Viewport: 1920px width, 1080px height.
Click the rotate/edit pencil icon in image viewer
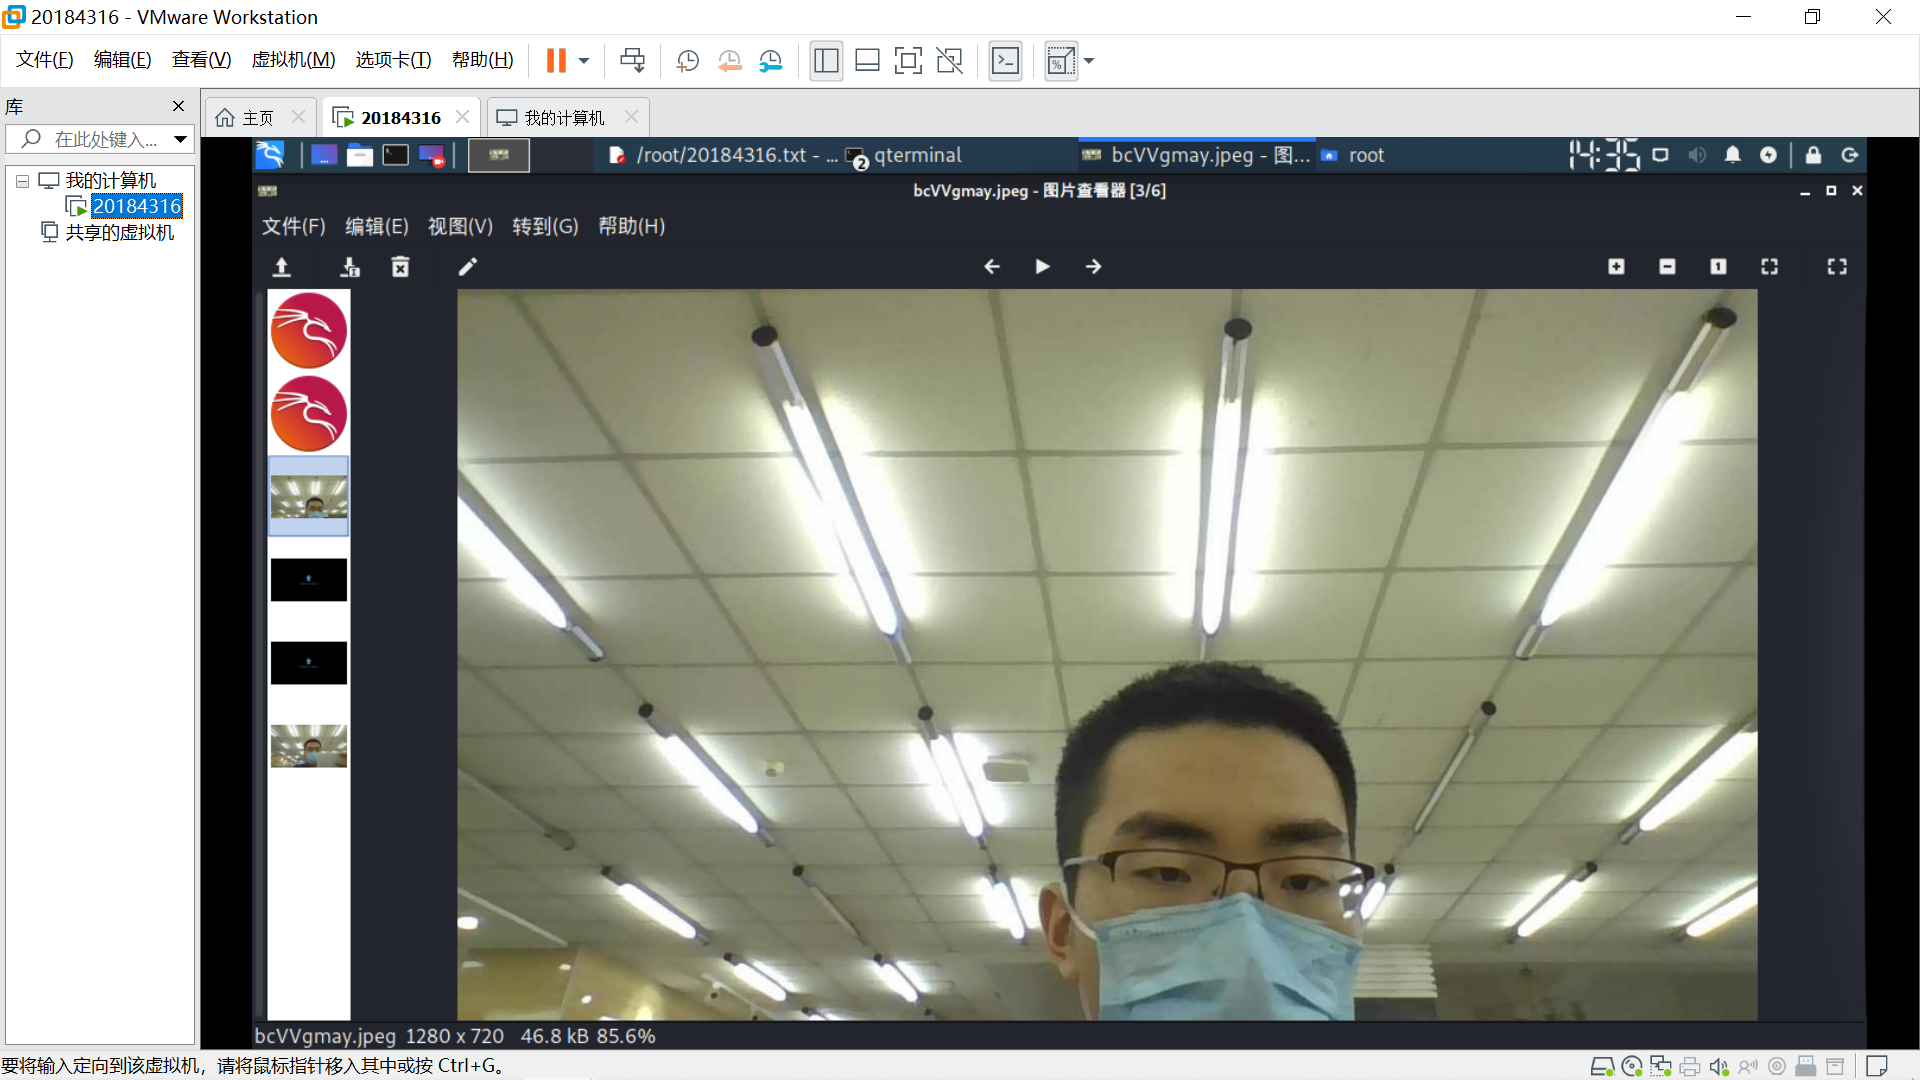467,267
